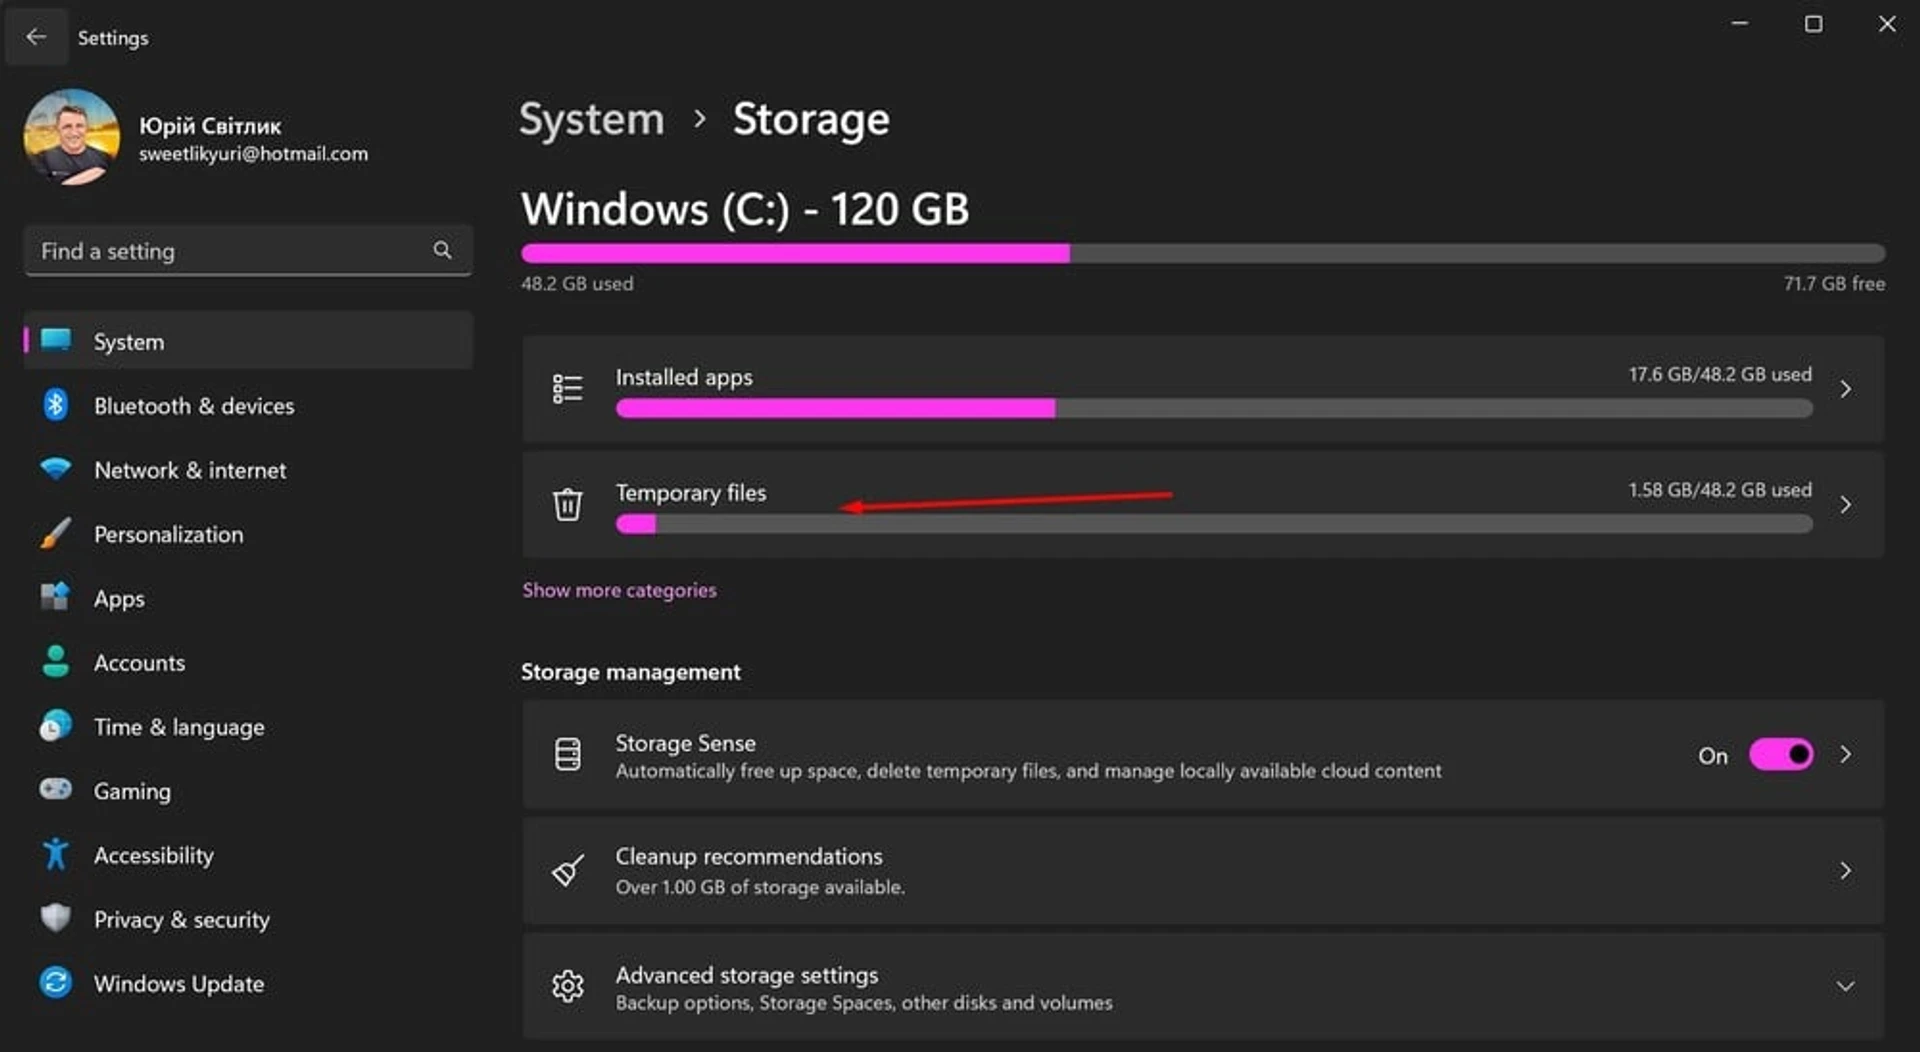Viewport: 1920px width, 1052px height.
Task: Click the Apps icon in sidebar
Action: click(56, 597)
